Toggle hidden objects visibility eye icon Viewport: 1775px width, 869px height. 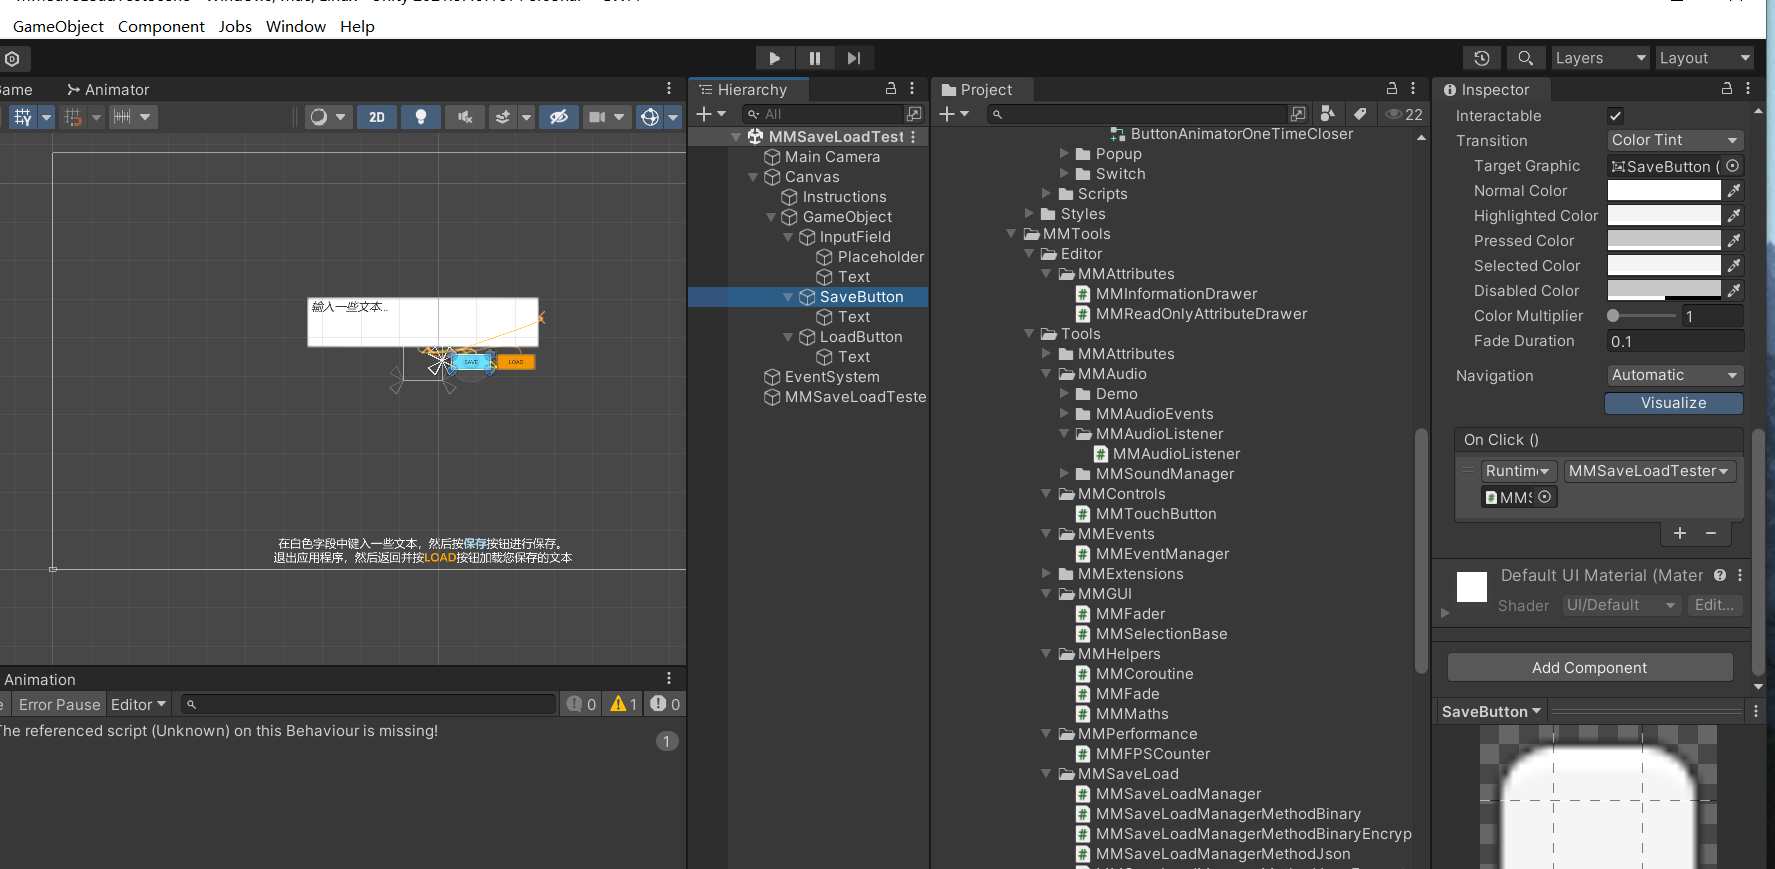(x=559, y=117)
